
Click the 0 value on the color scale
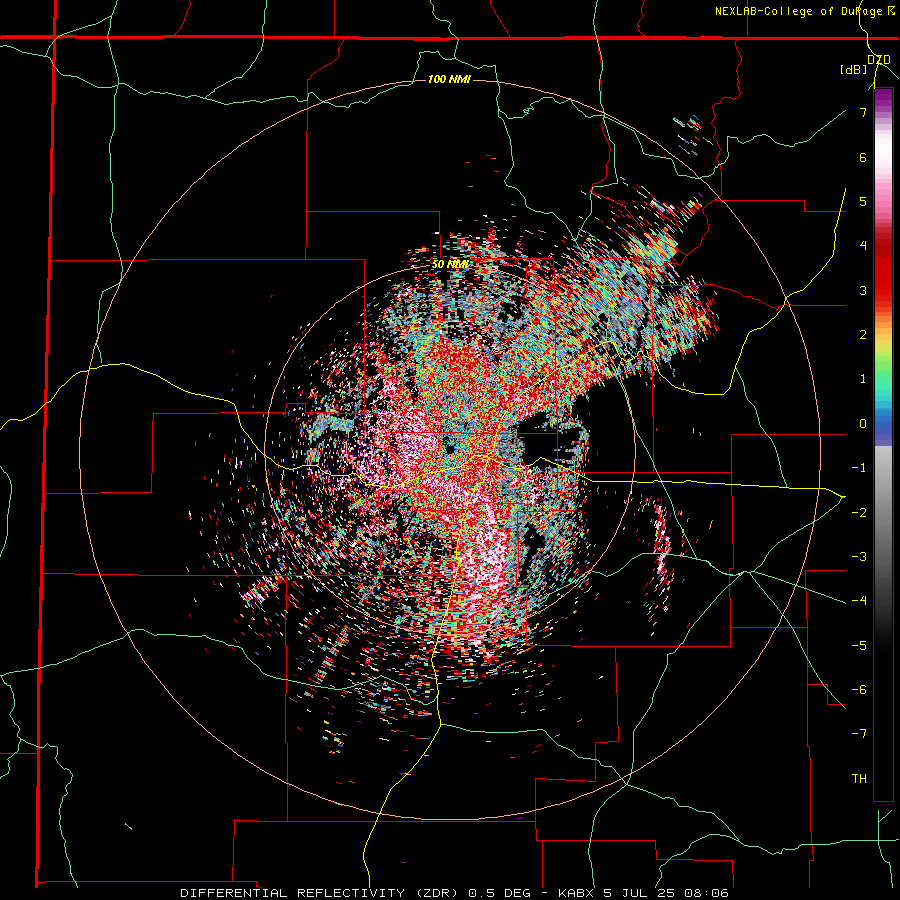point(863,424)
